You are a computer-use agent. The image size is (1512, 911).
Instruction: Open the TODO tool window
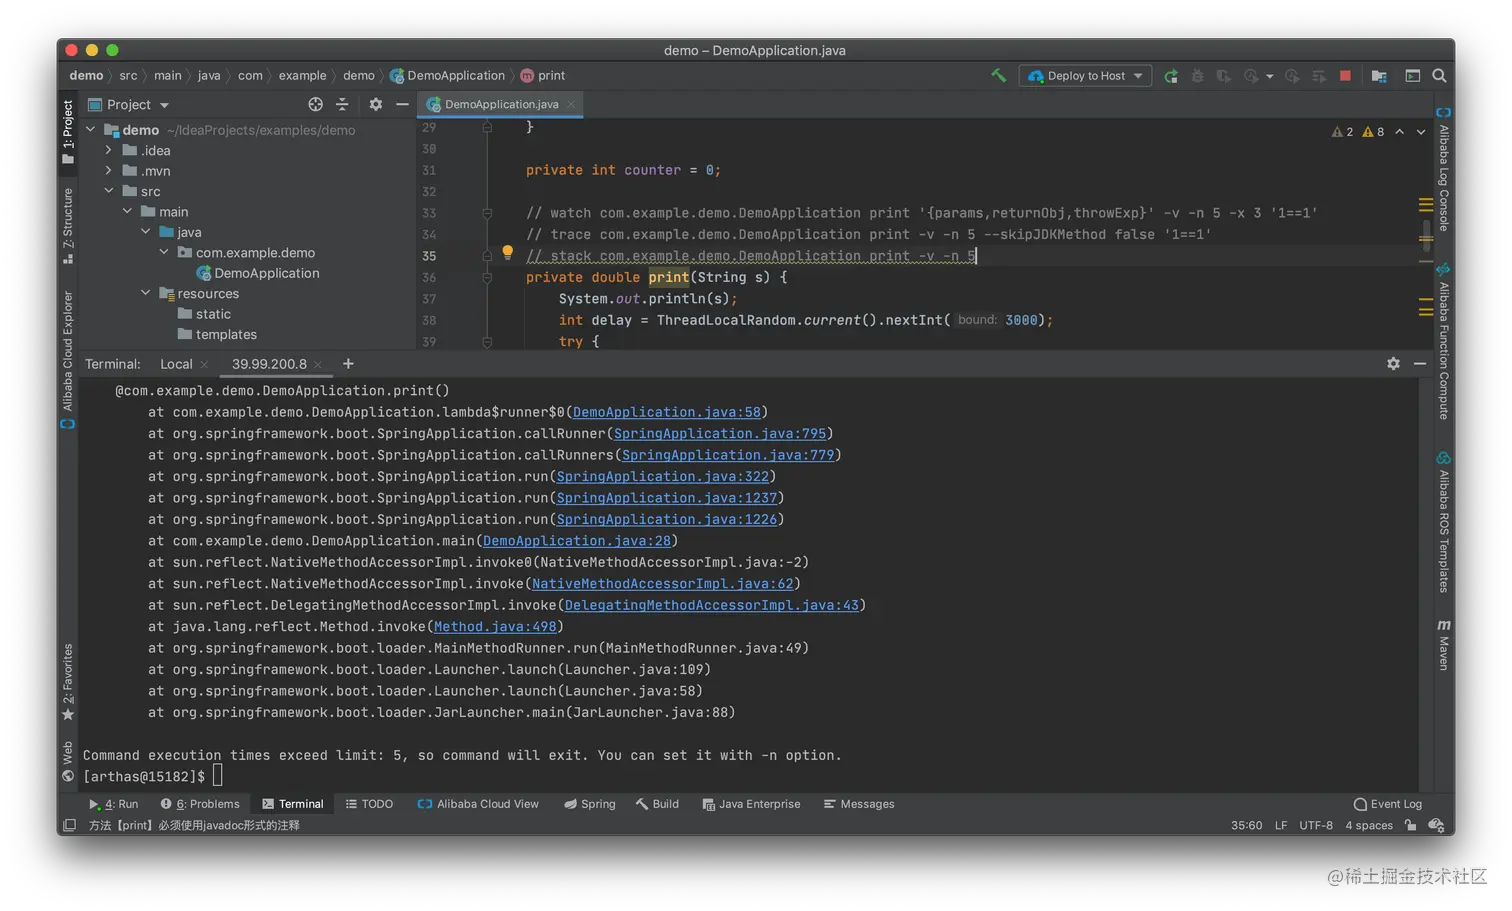[369, 804]
